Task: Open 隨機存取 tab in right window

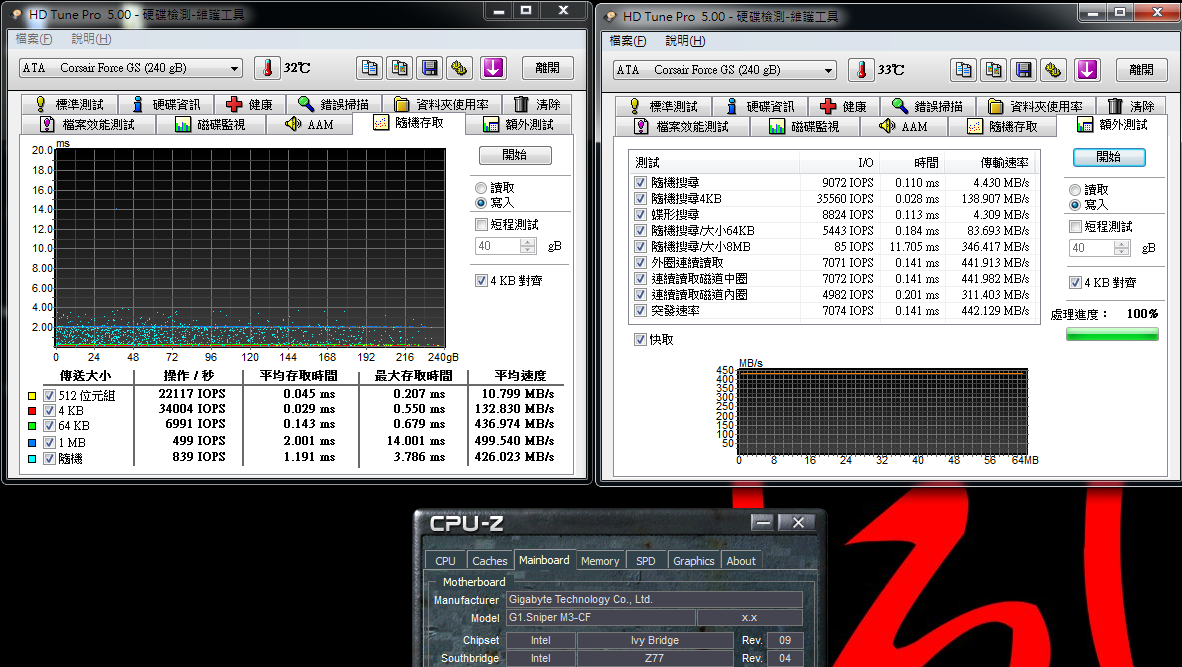Action: click(1003, 127)
